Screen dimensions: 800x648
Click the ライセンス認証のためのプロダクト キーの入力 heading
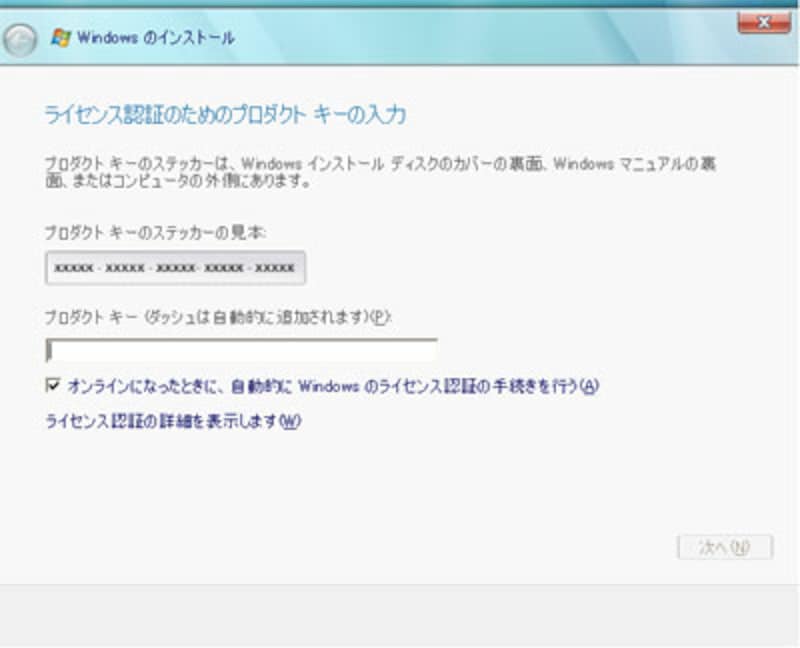click(x=225, y=114)
